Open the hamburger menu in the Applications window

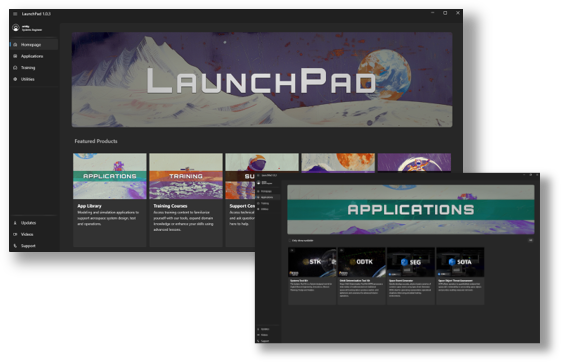point(258,175)
